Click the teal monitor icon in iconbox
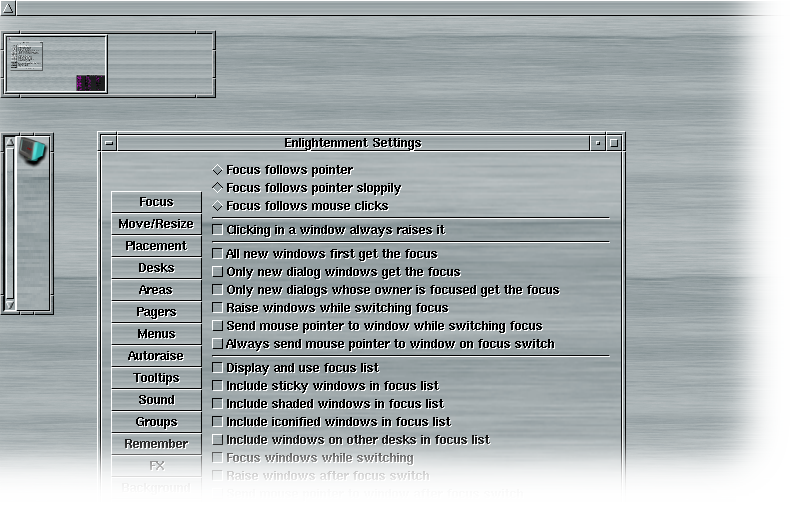Viewport: 800px width, 525px height. pyautogui.click(x=33, y=151)
